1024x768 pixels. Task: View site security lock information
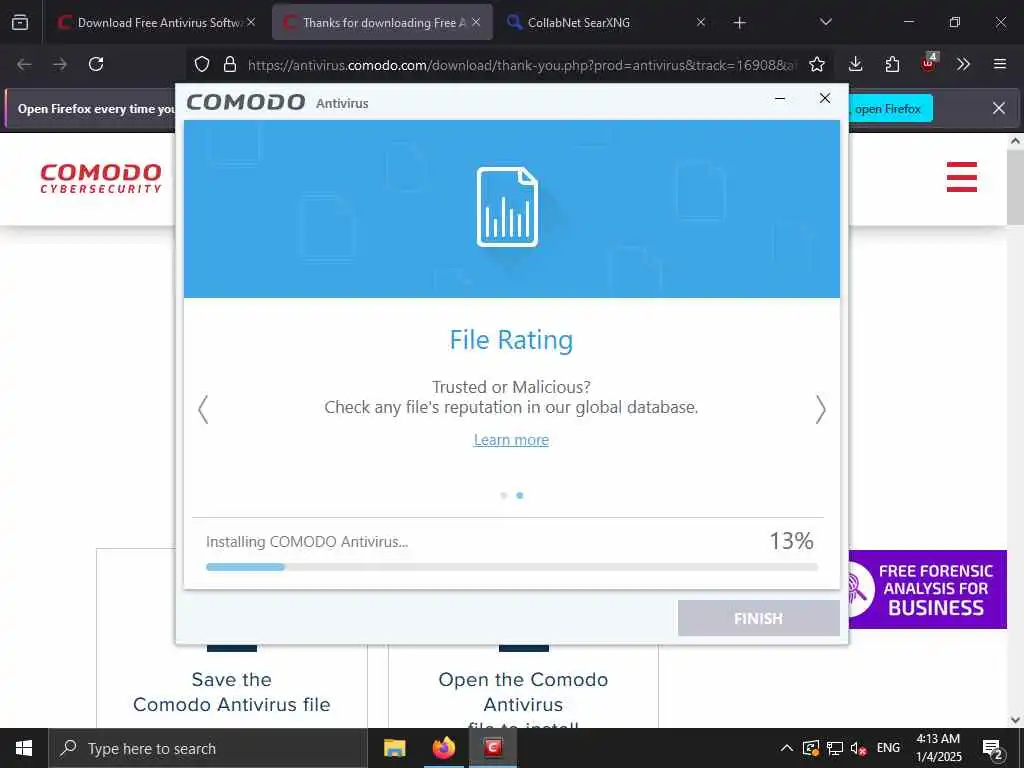click(229, 64)
